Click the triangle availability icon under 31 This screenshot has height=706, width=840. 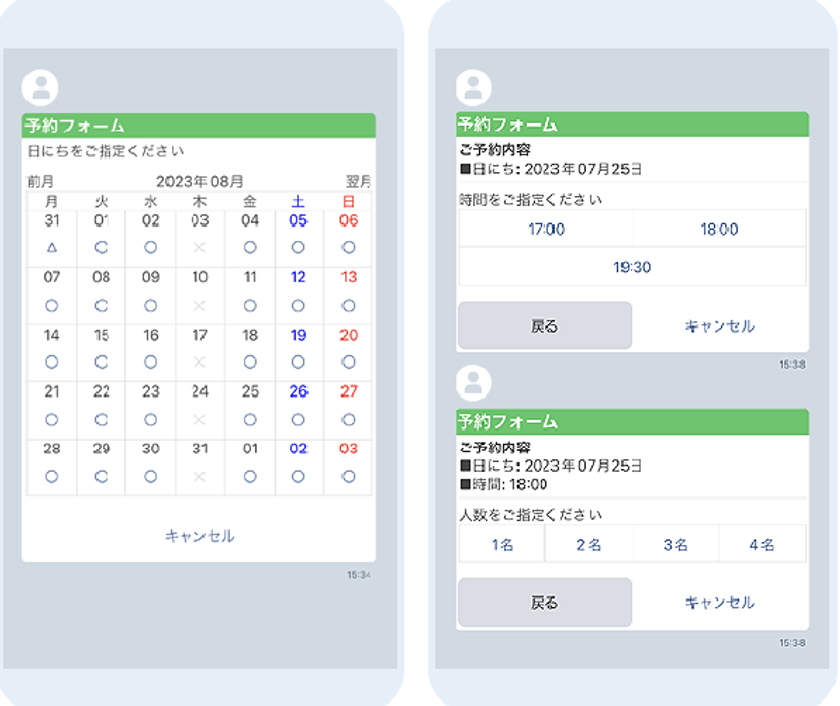pyautogui.click(x=52, y=247)
